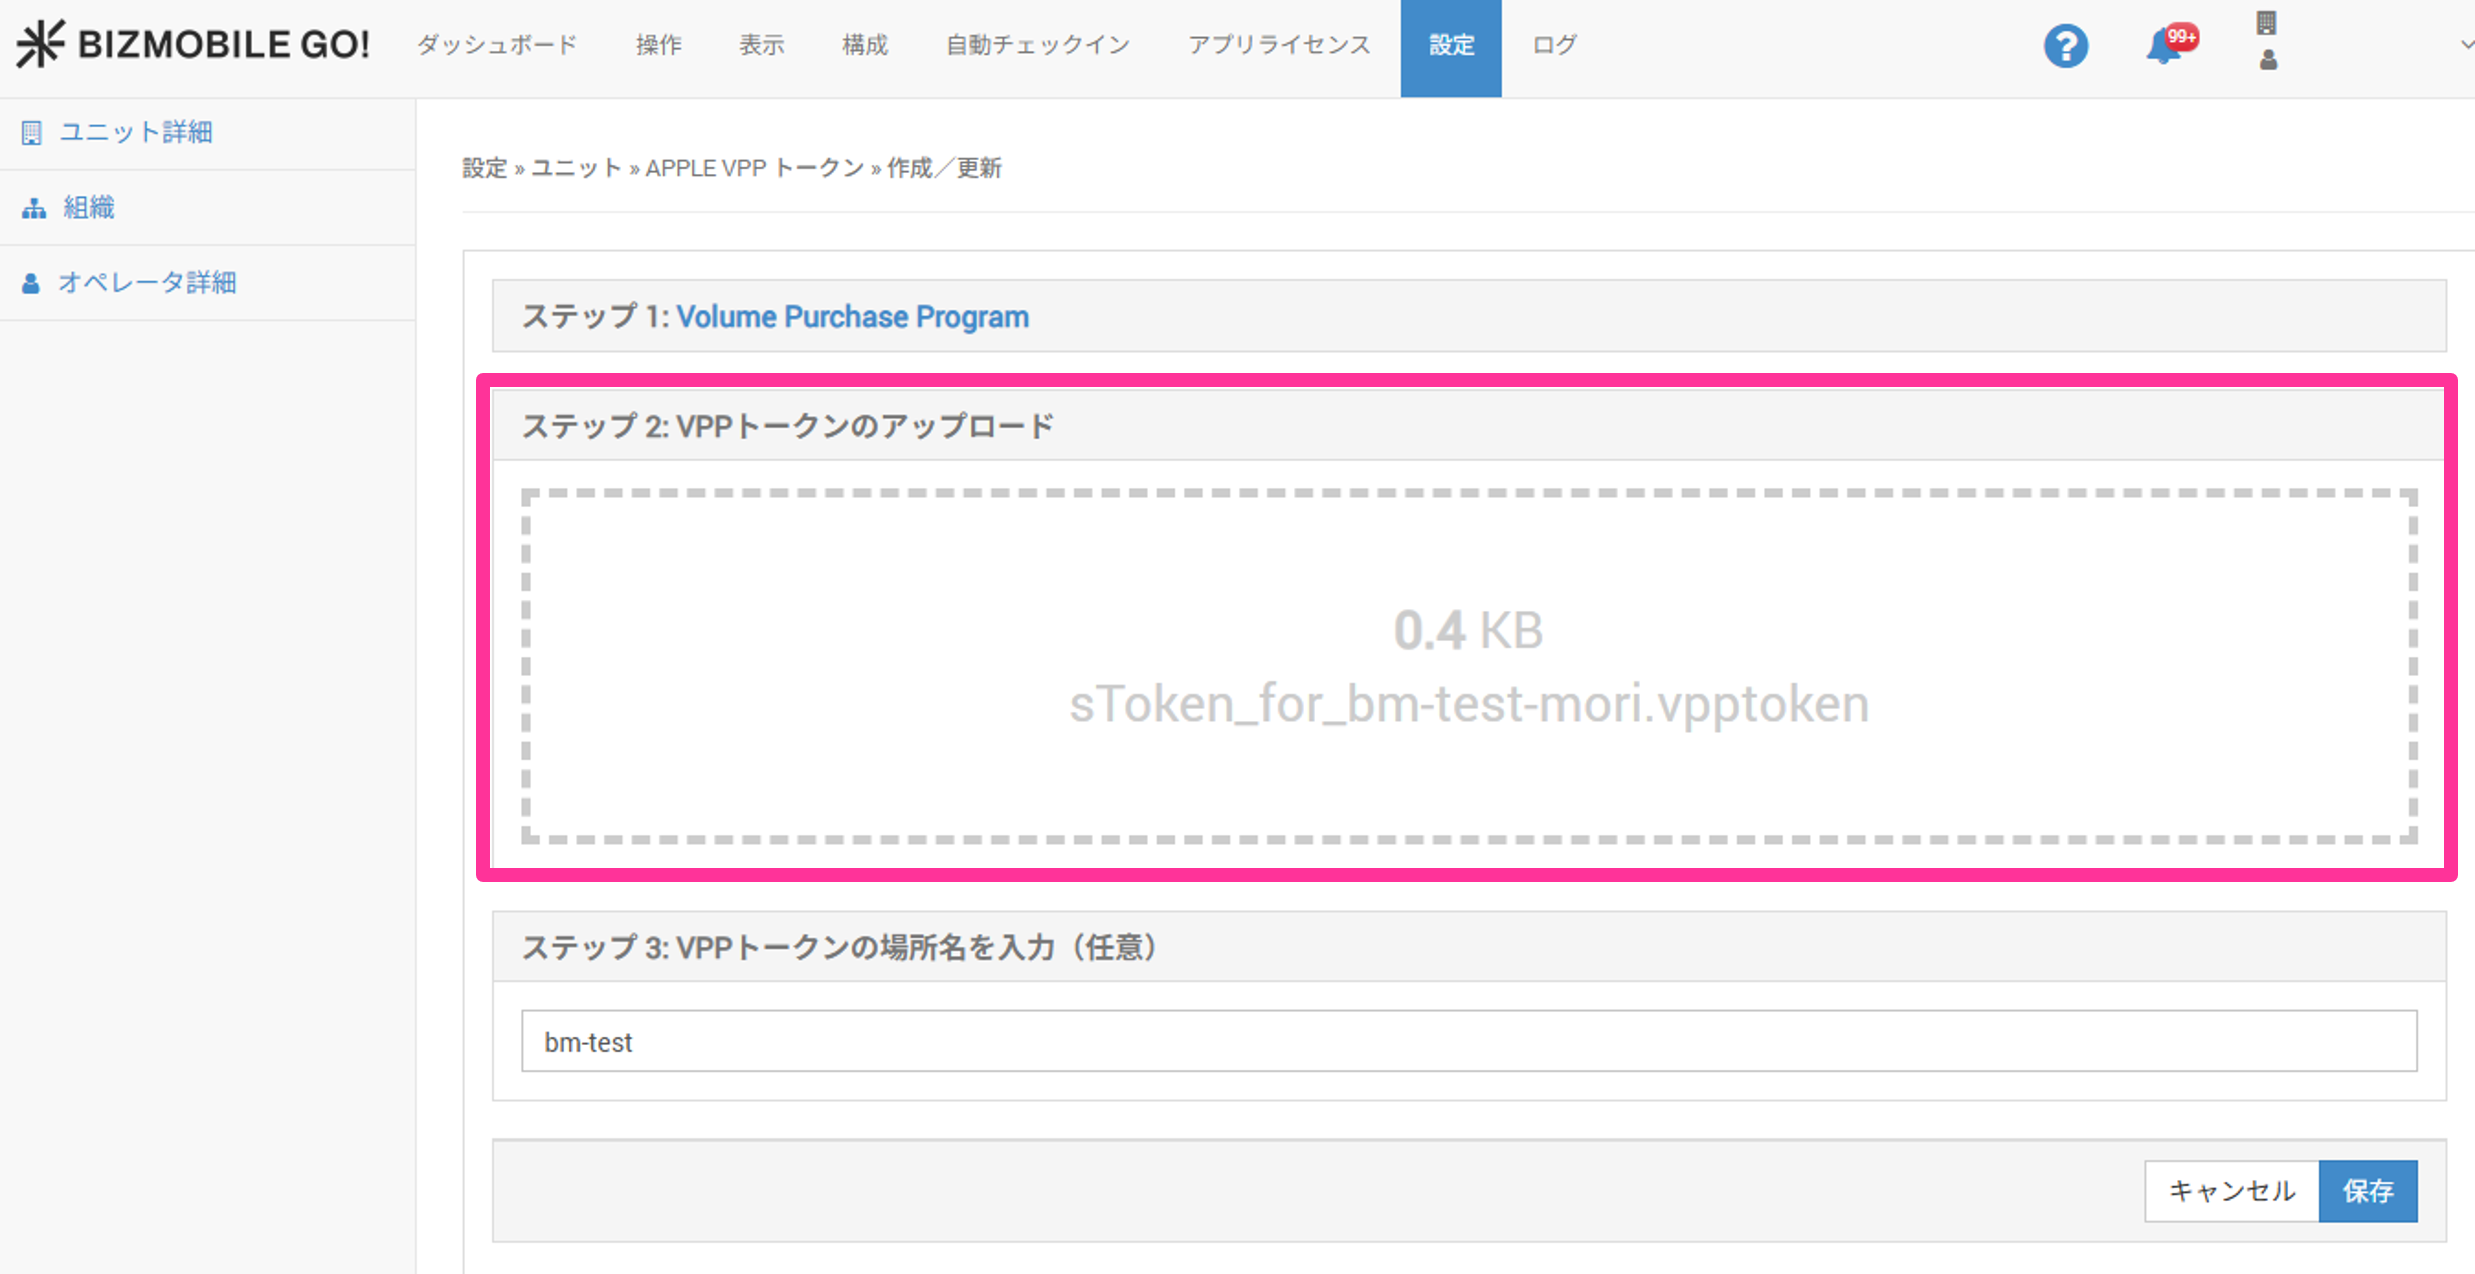Open the 表示 menu
This screenshot has height=1274, width=2475.
761,45
